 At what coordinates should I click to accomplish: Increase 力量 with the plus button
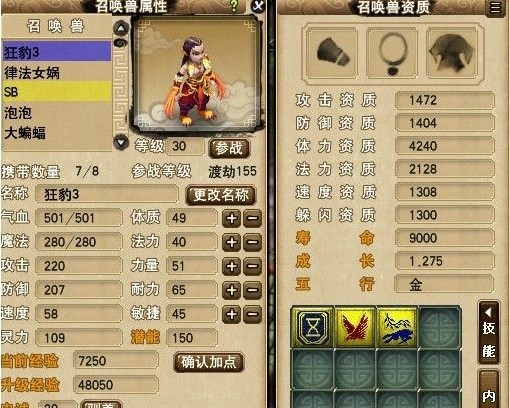click(231, 266)
